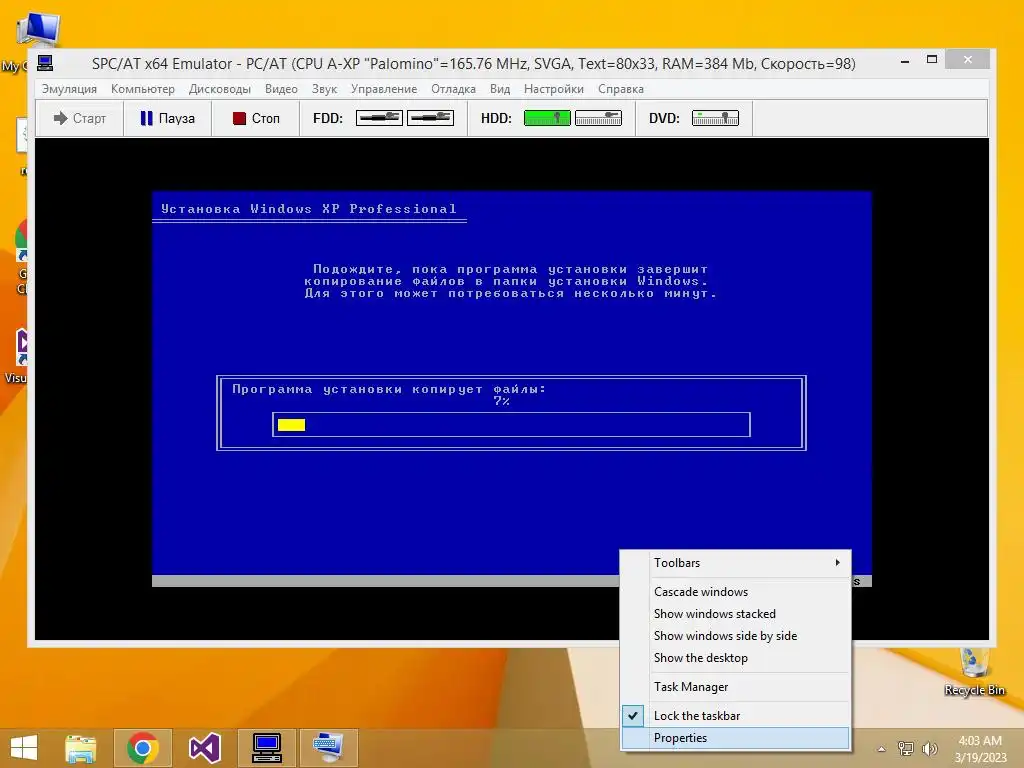Click the "Установка Windows XP Professional" heading
1024x768 pixels.
[x=309, y=209]
